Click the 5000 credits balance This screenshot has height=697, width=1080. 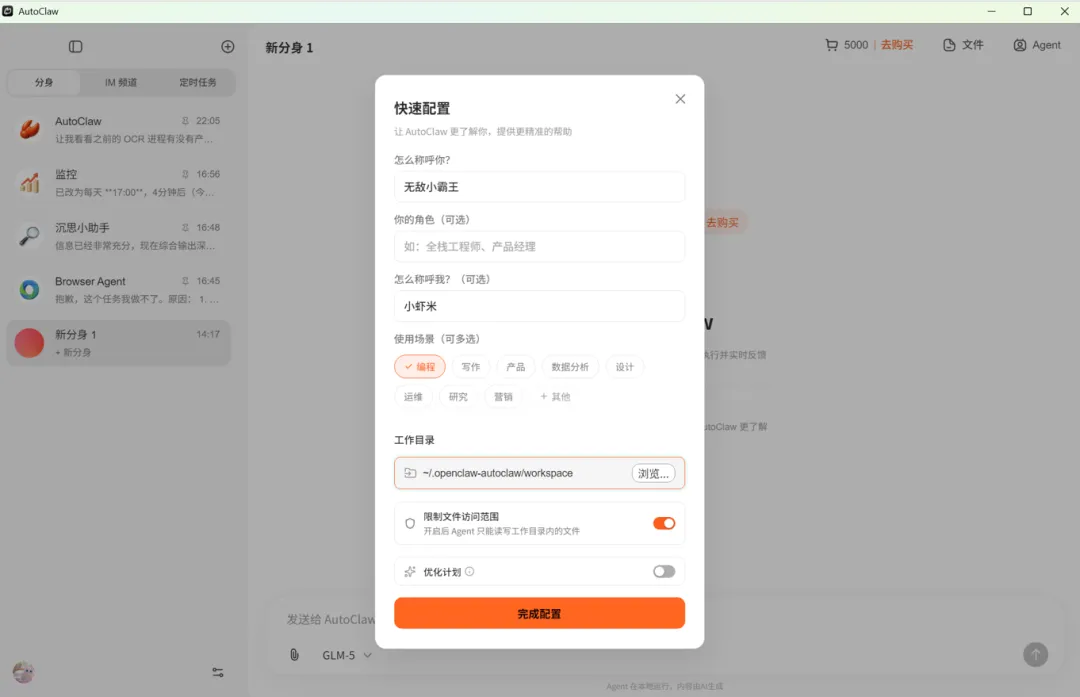[x=856, y=45]
